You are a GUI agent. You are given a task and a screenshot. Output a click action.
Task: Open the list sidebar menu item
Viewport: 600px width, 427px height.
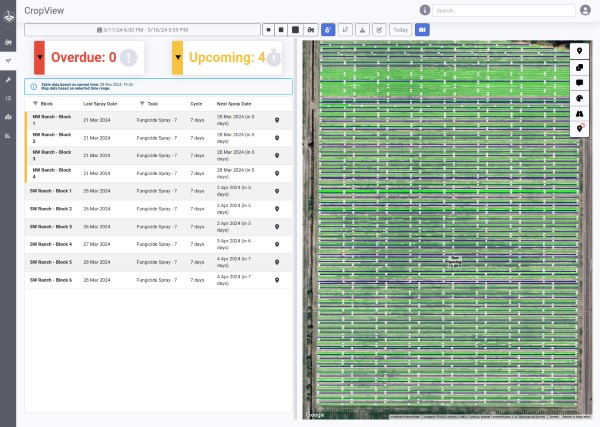tap(8, 98)
